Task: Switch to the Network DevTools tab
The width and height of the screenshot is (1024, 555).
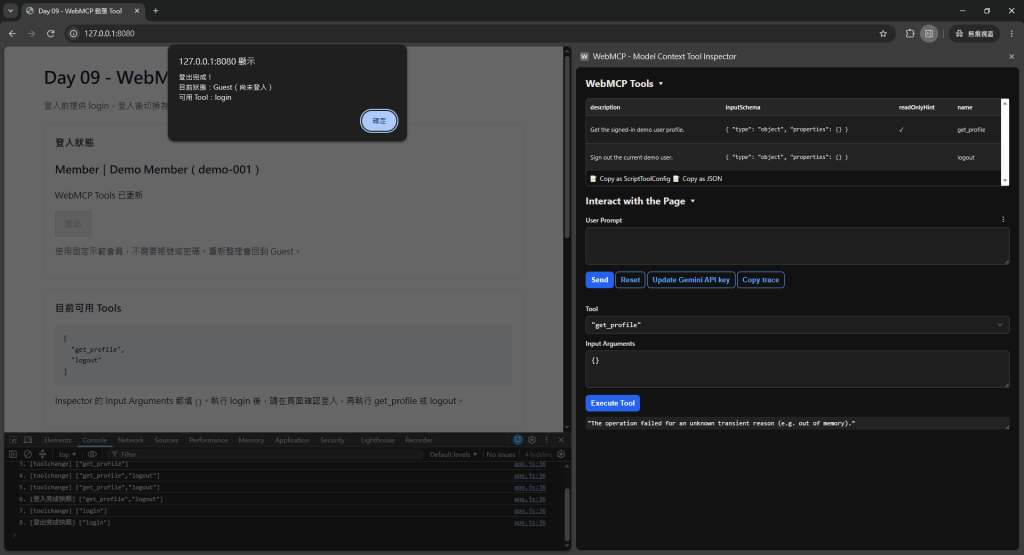Action: pos(131,440)
